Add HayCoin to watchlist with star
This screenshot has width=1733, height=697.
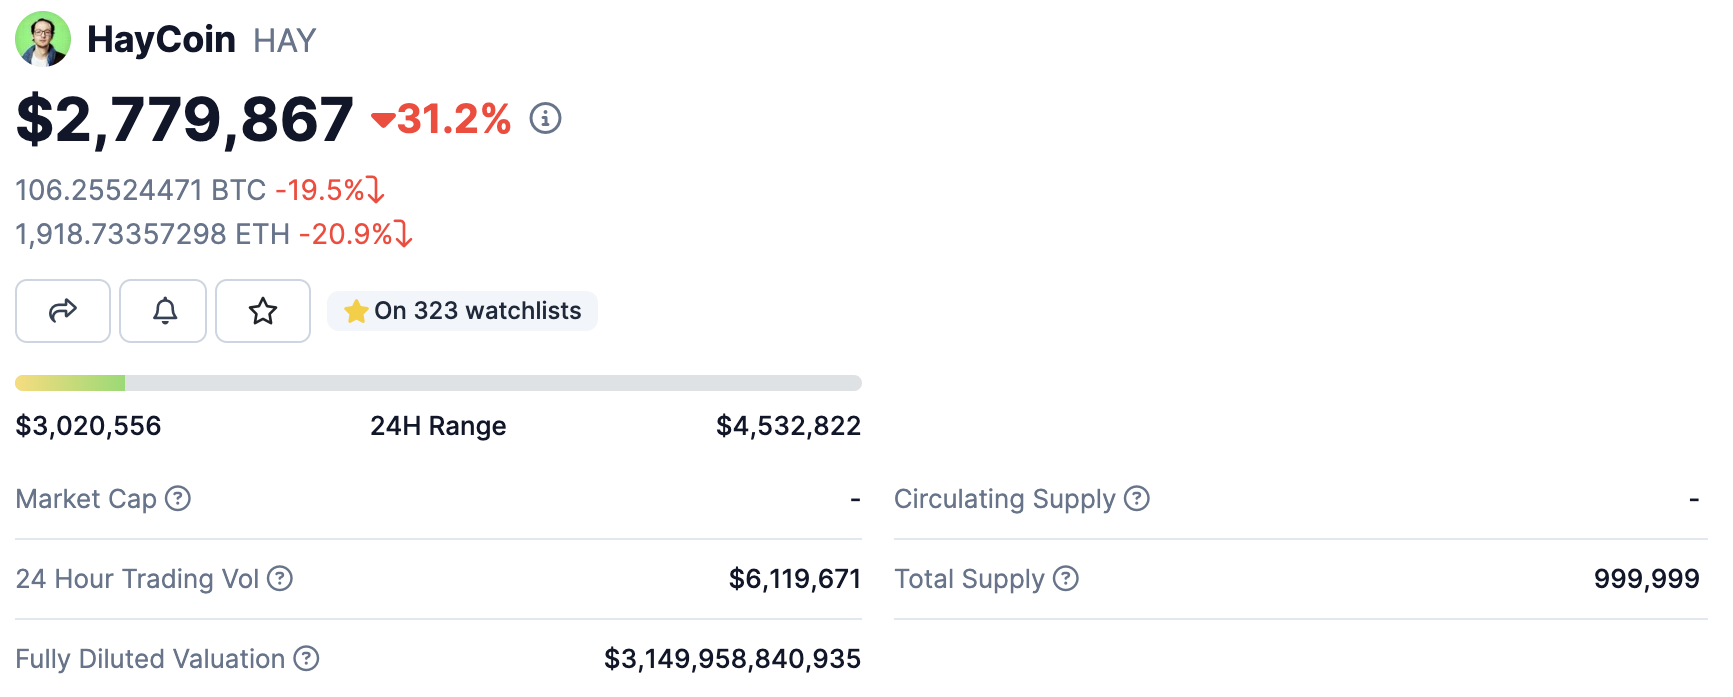263,311
